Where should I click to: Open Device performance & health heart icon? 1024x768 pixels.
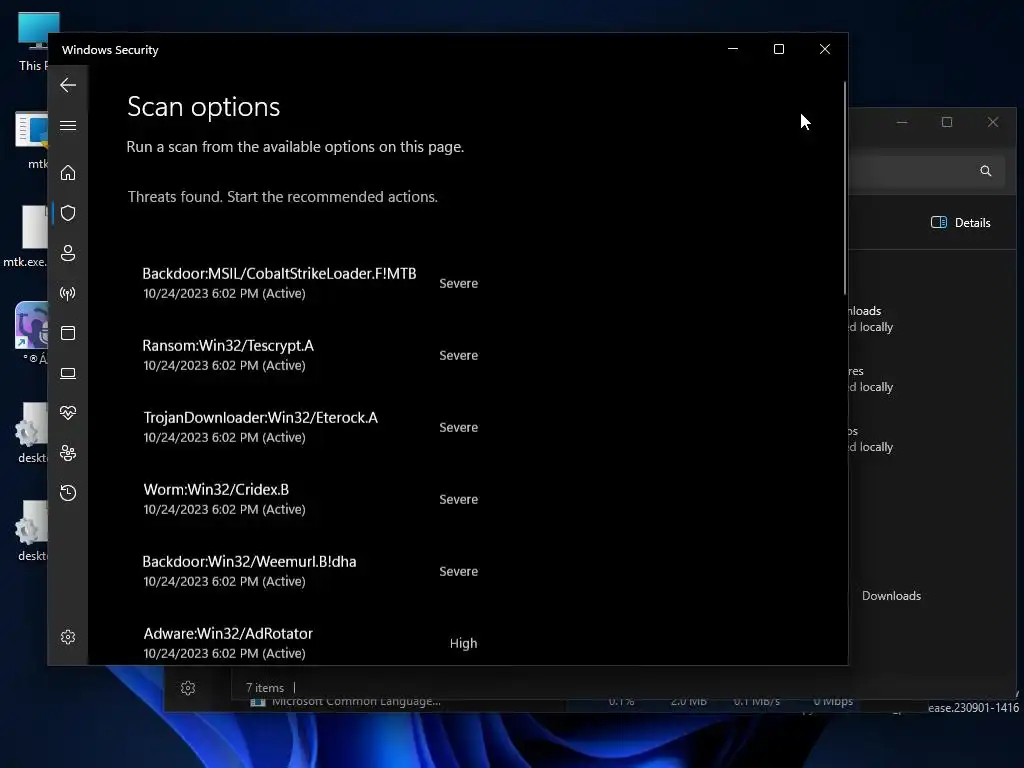(x=68, y=413)
